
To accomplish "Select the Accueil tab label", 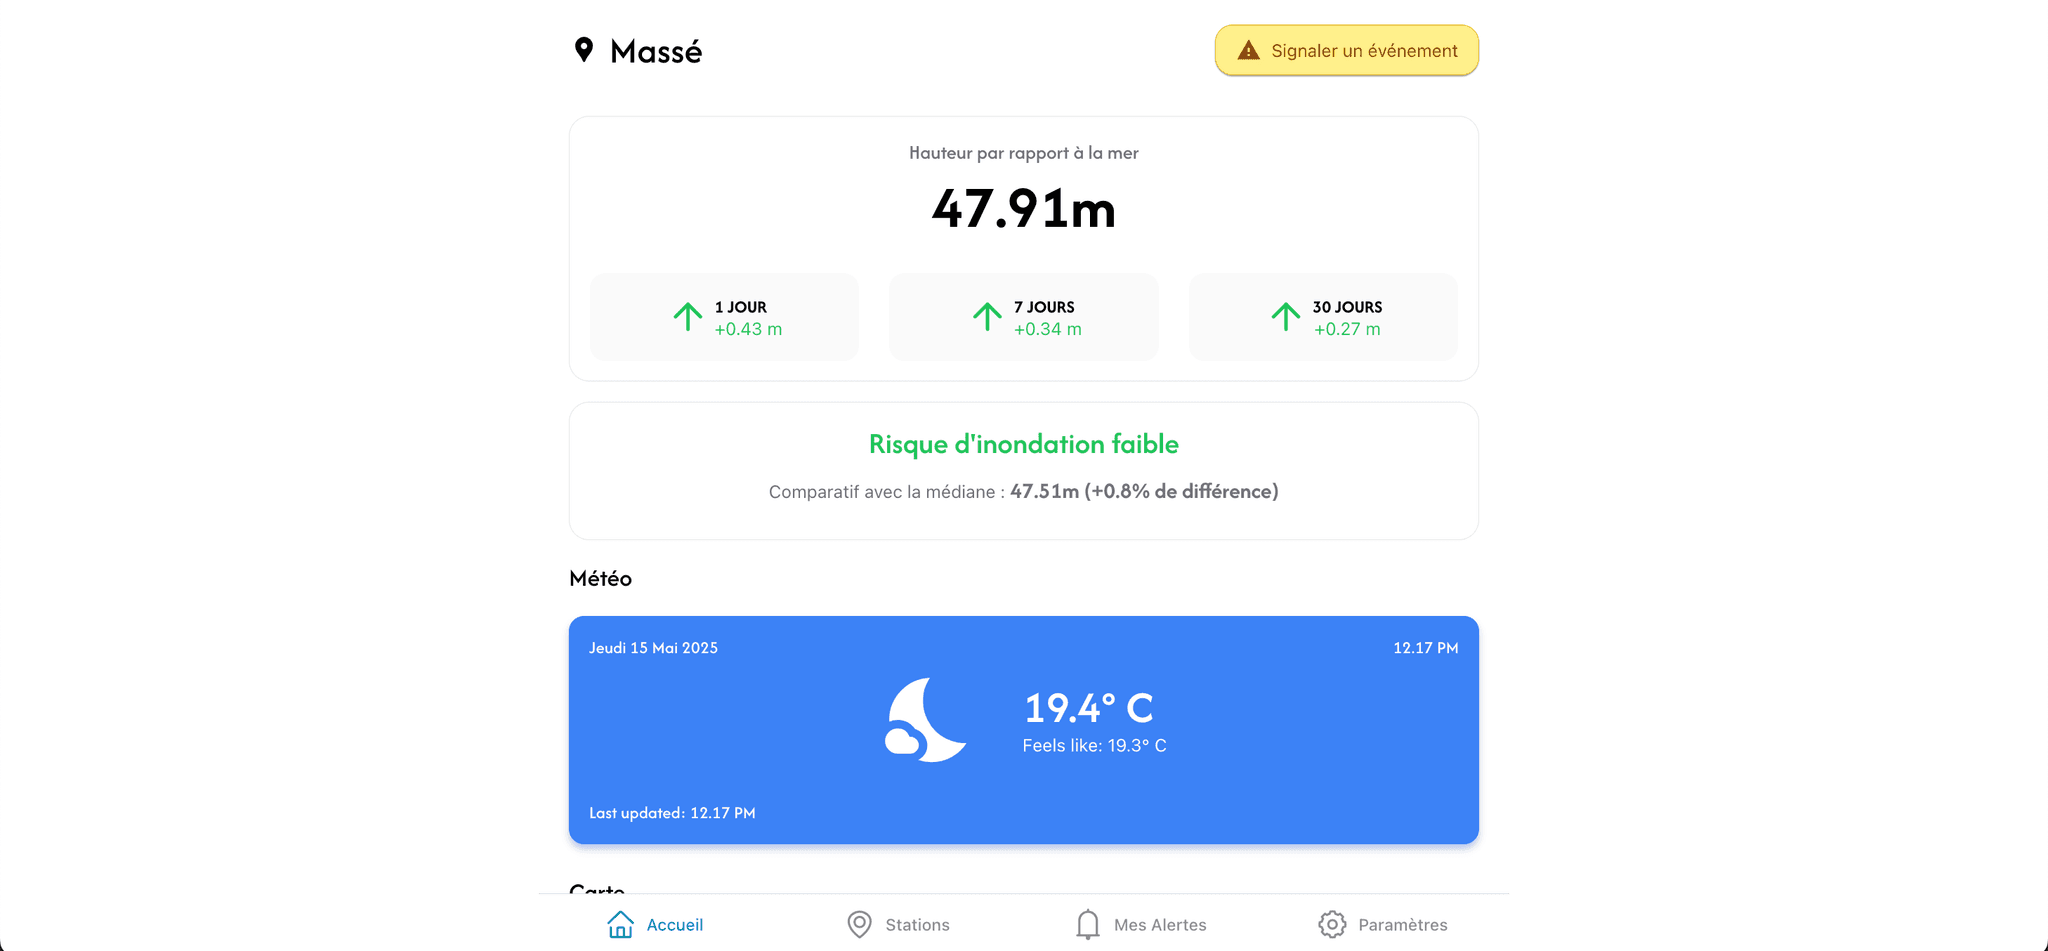I will pyautogui.click(x=675, y=925).
